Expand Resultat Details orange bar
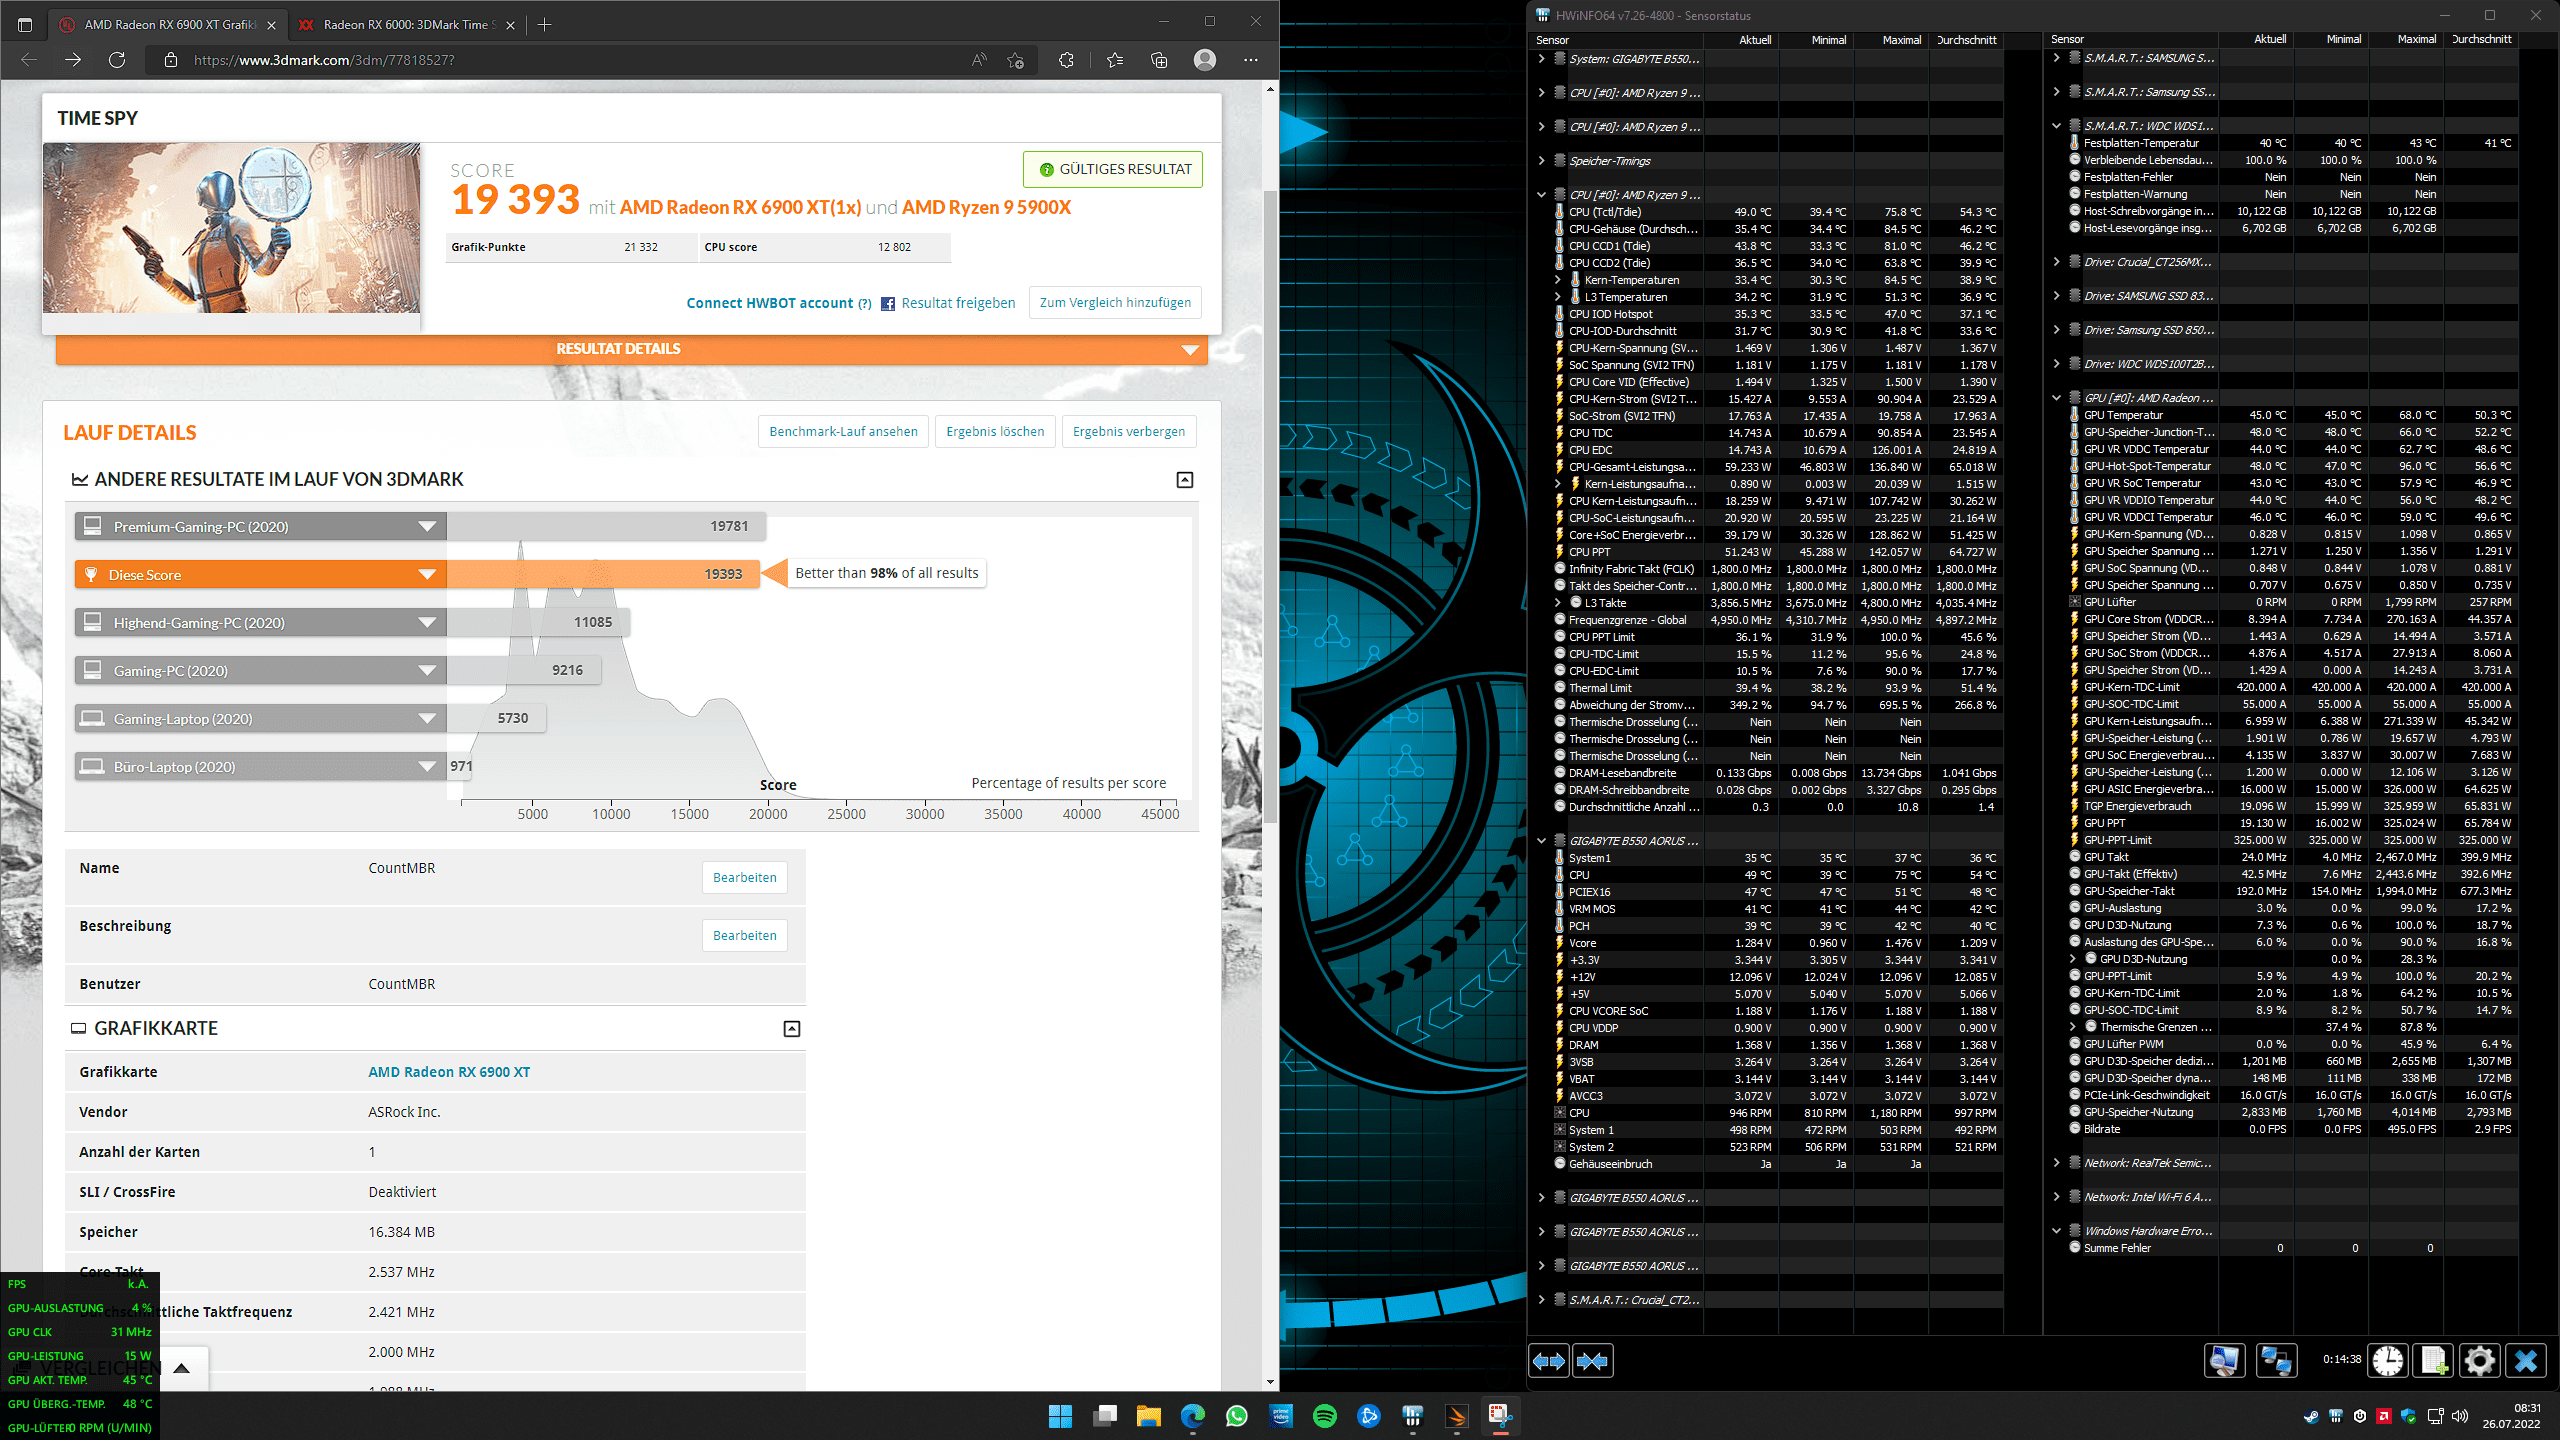 click(632, 349)
